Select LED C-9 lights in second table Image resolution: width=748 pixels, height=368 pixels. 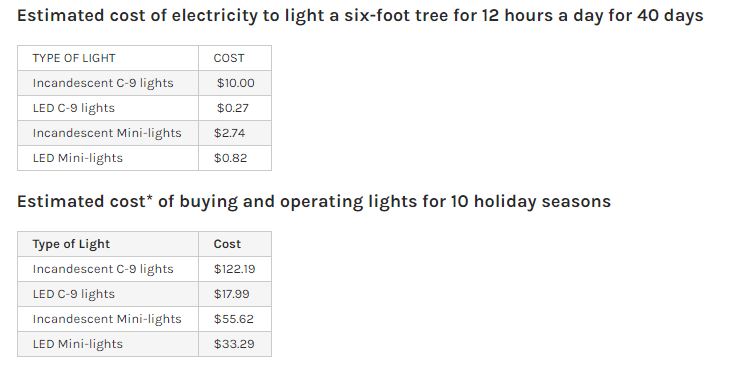tap(74, 294)
